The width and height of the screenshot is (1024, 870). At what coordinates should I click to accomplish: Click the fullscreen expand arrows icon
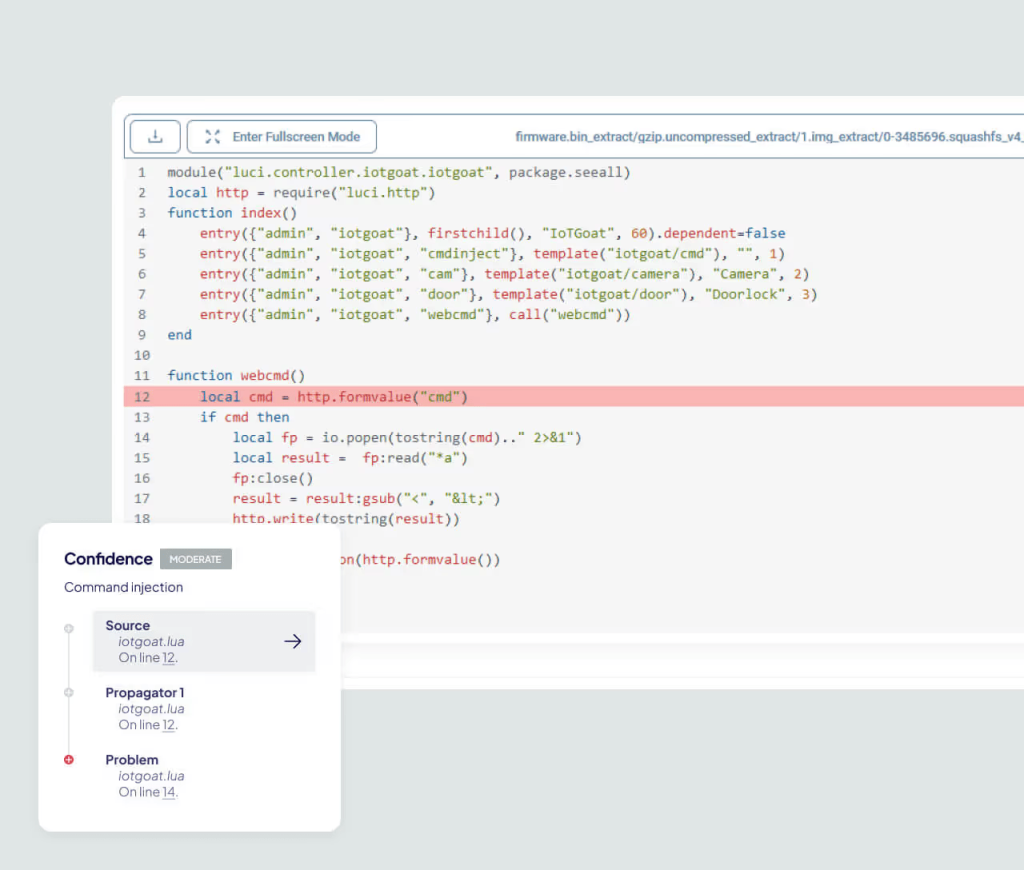coord(212,136)
